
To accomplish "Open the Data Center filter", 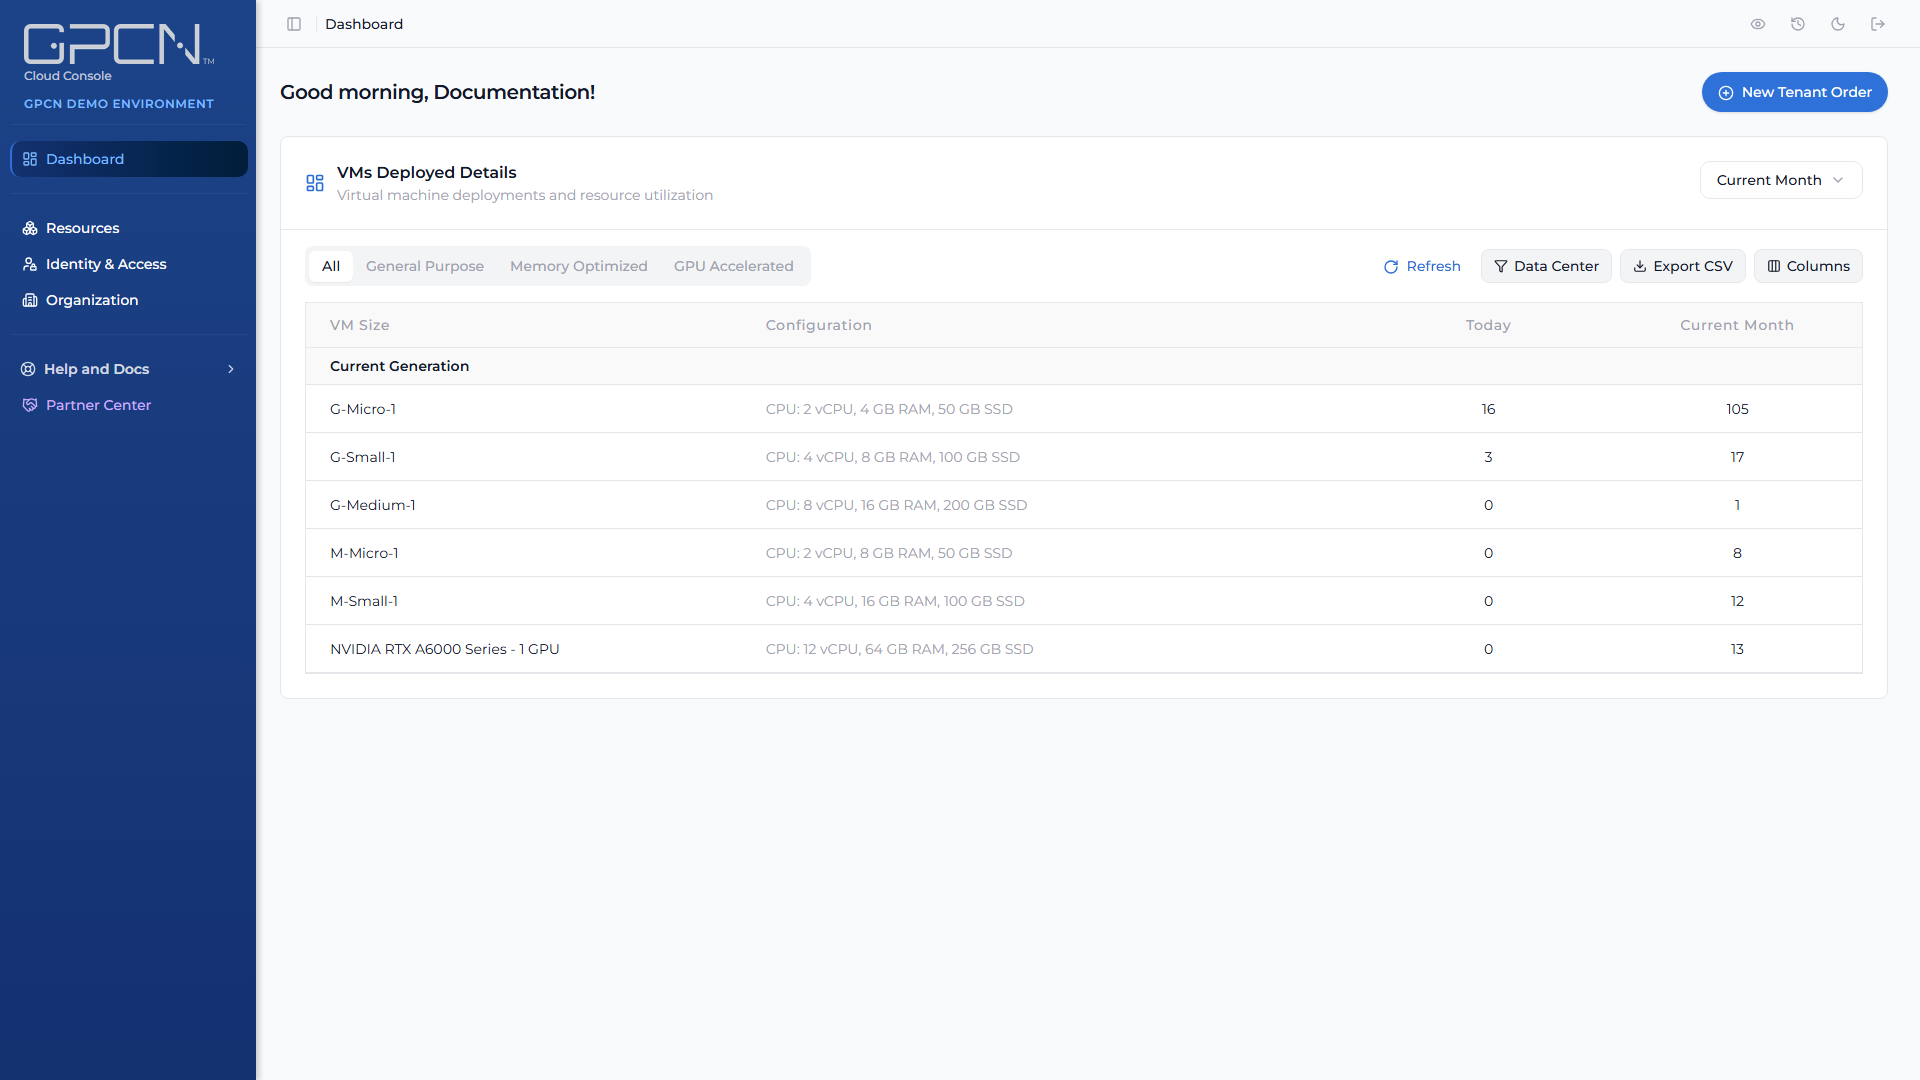I will pos(1546,266).
